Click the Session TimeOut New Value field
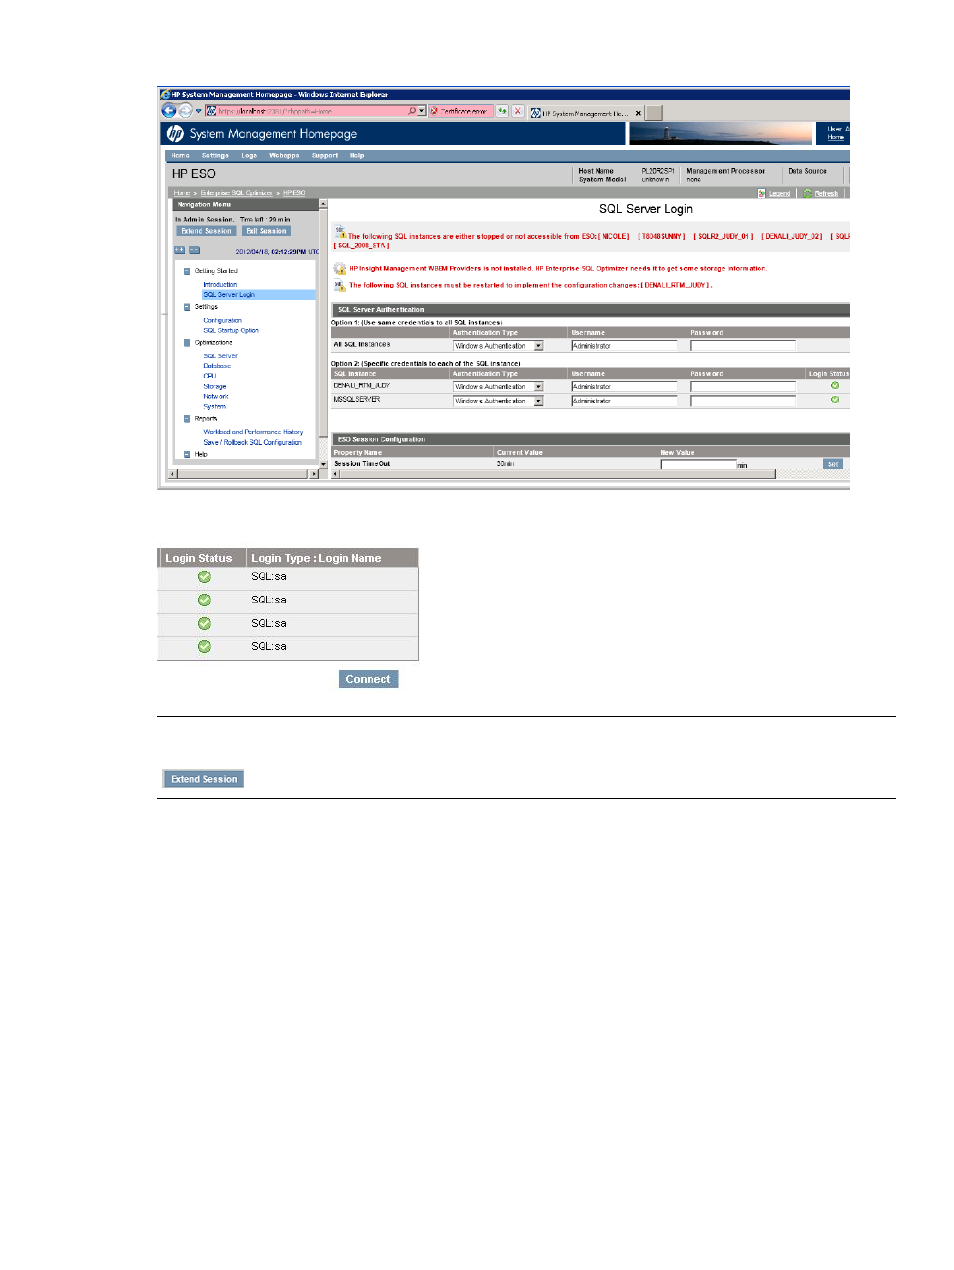This screenshot has height=1270, width=954. point(698,465)
